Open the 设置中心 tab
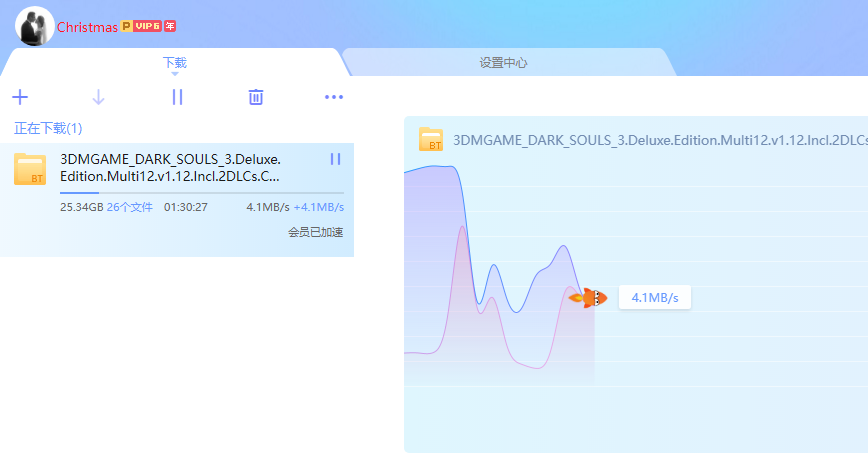The width and height of the screenshot is (868, 464). tap(503, 63)
